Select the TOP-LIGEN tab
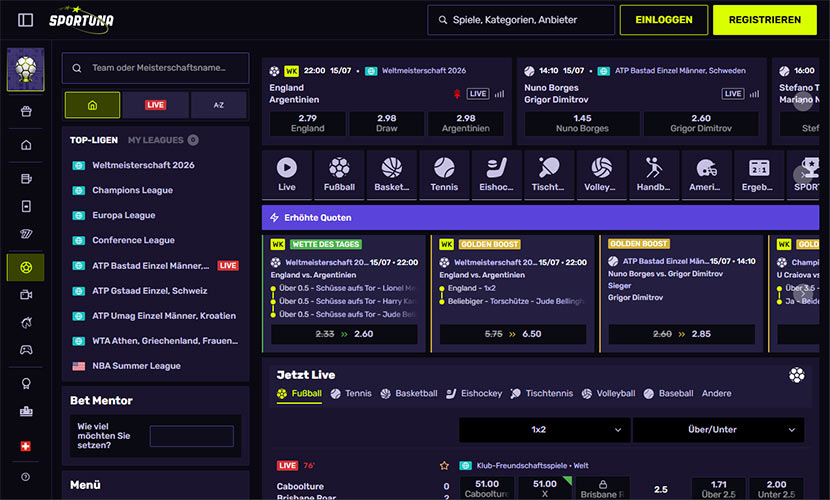 (94, 140)
